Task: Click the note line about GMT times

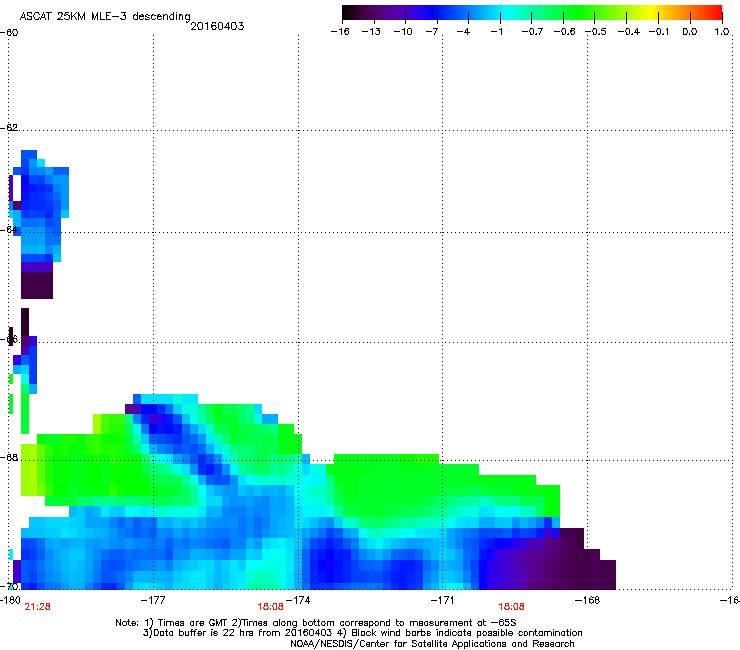Action: pyautogui.click(x=316, y=623)
